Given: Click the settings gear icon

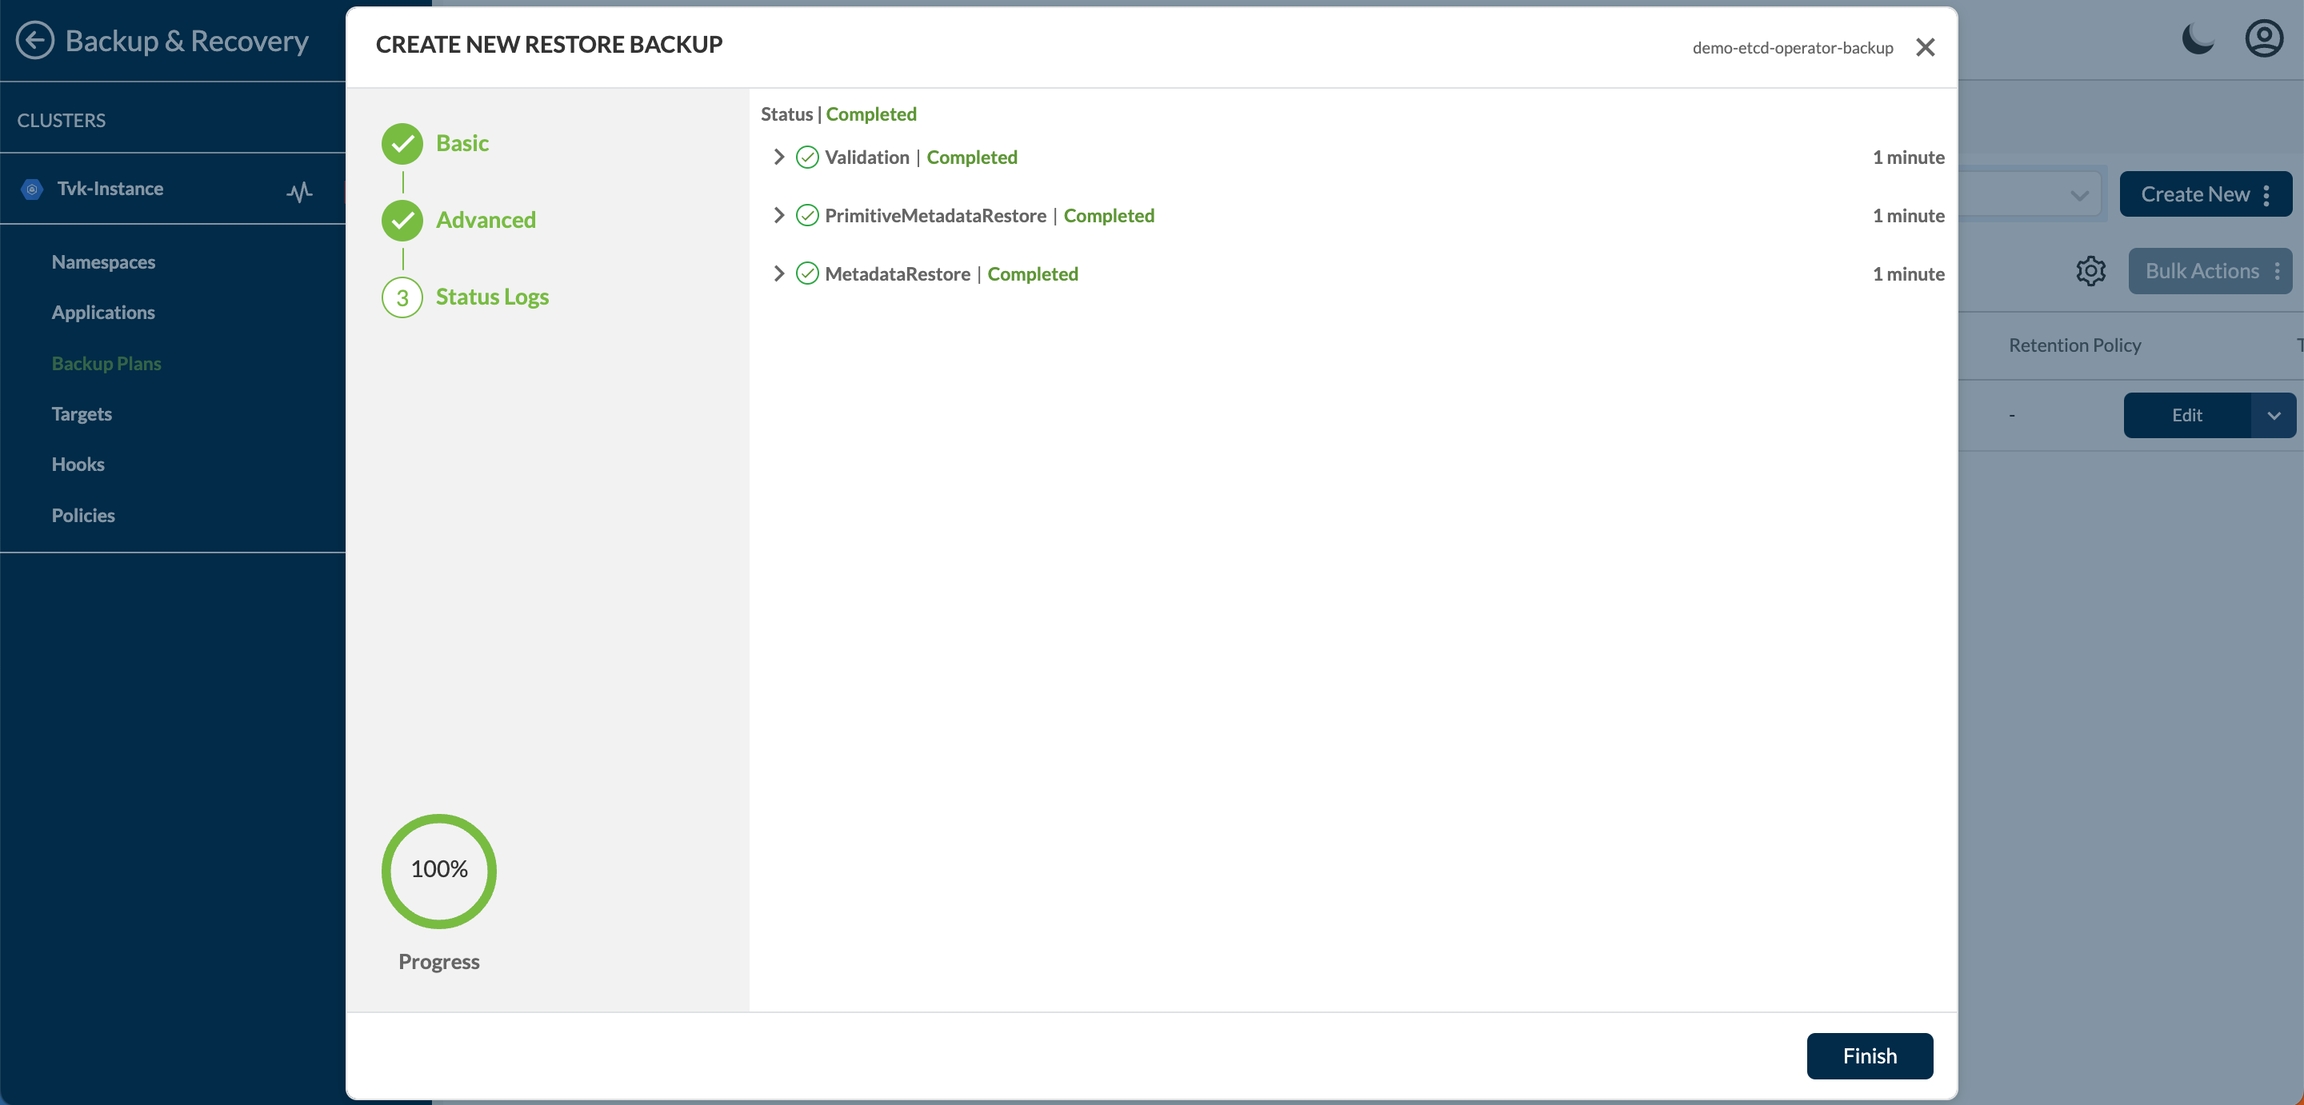Looking at the screenshot, I should [2090, 271].
